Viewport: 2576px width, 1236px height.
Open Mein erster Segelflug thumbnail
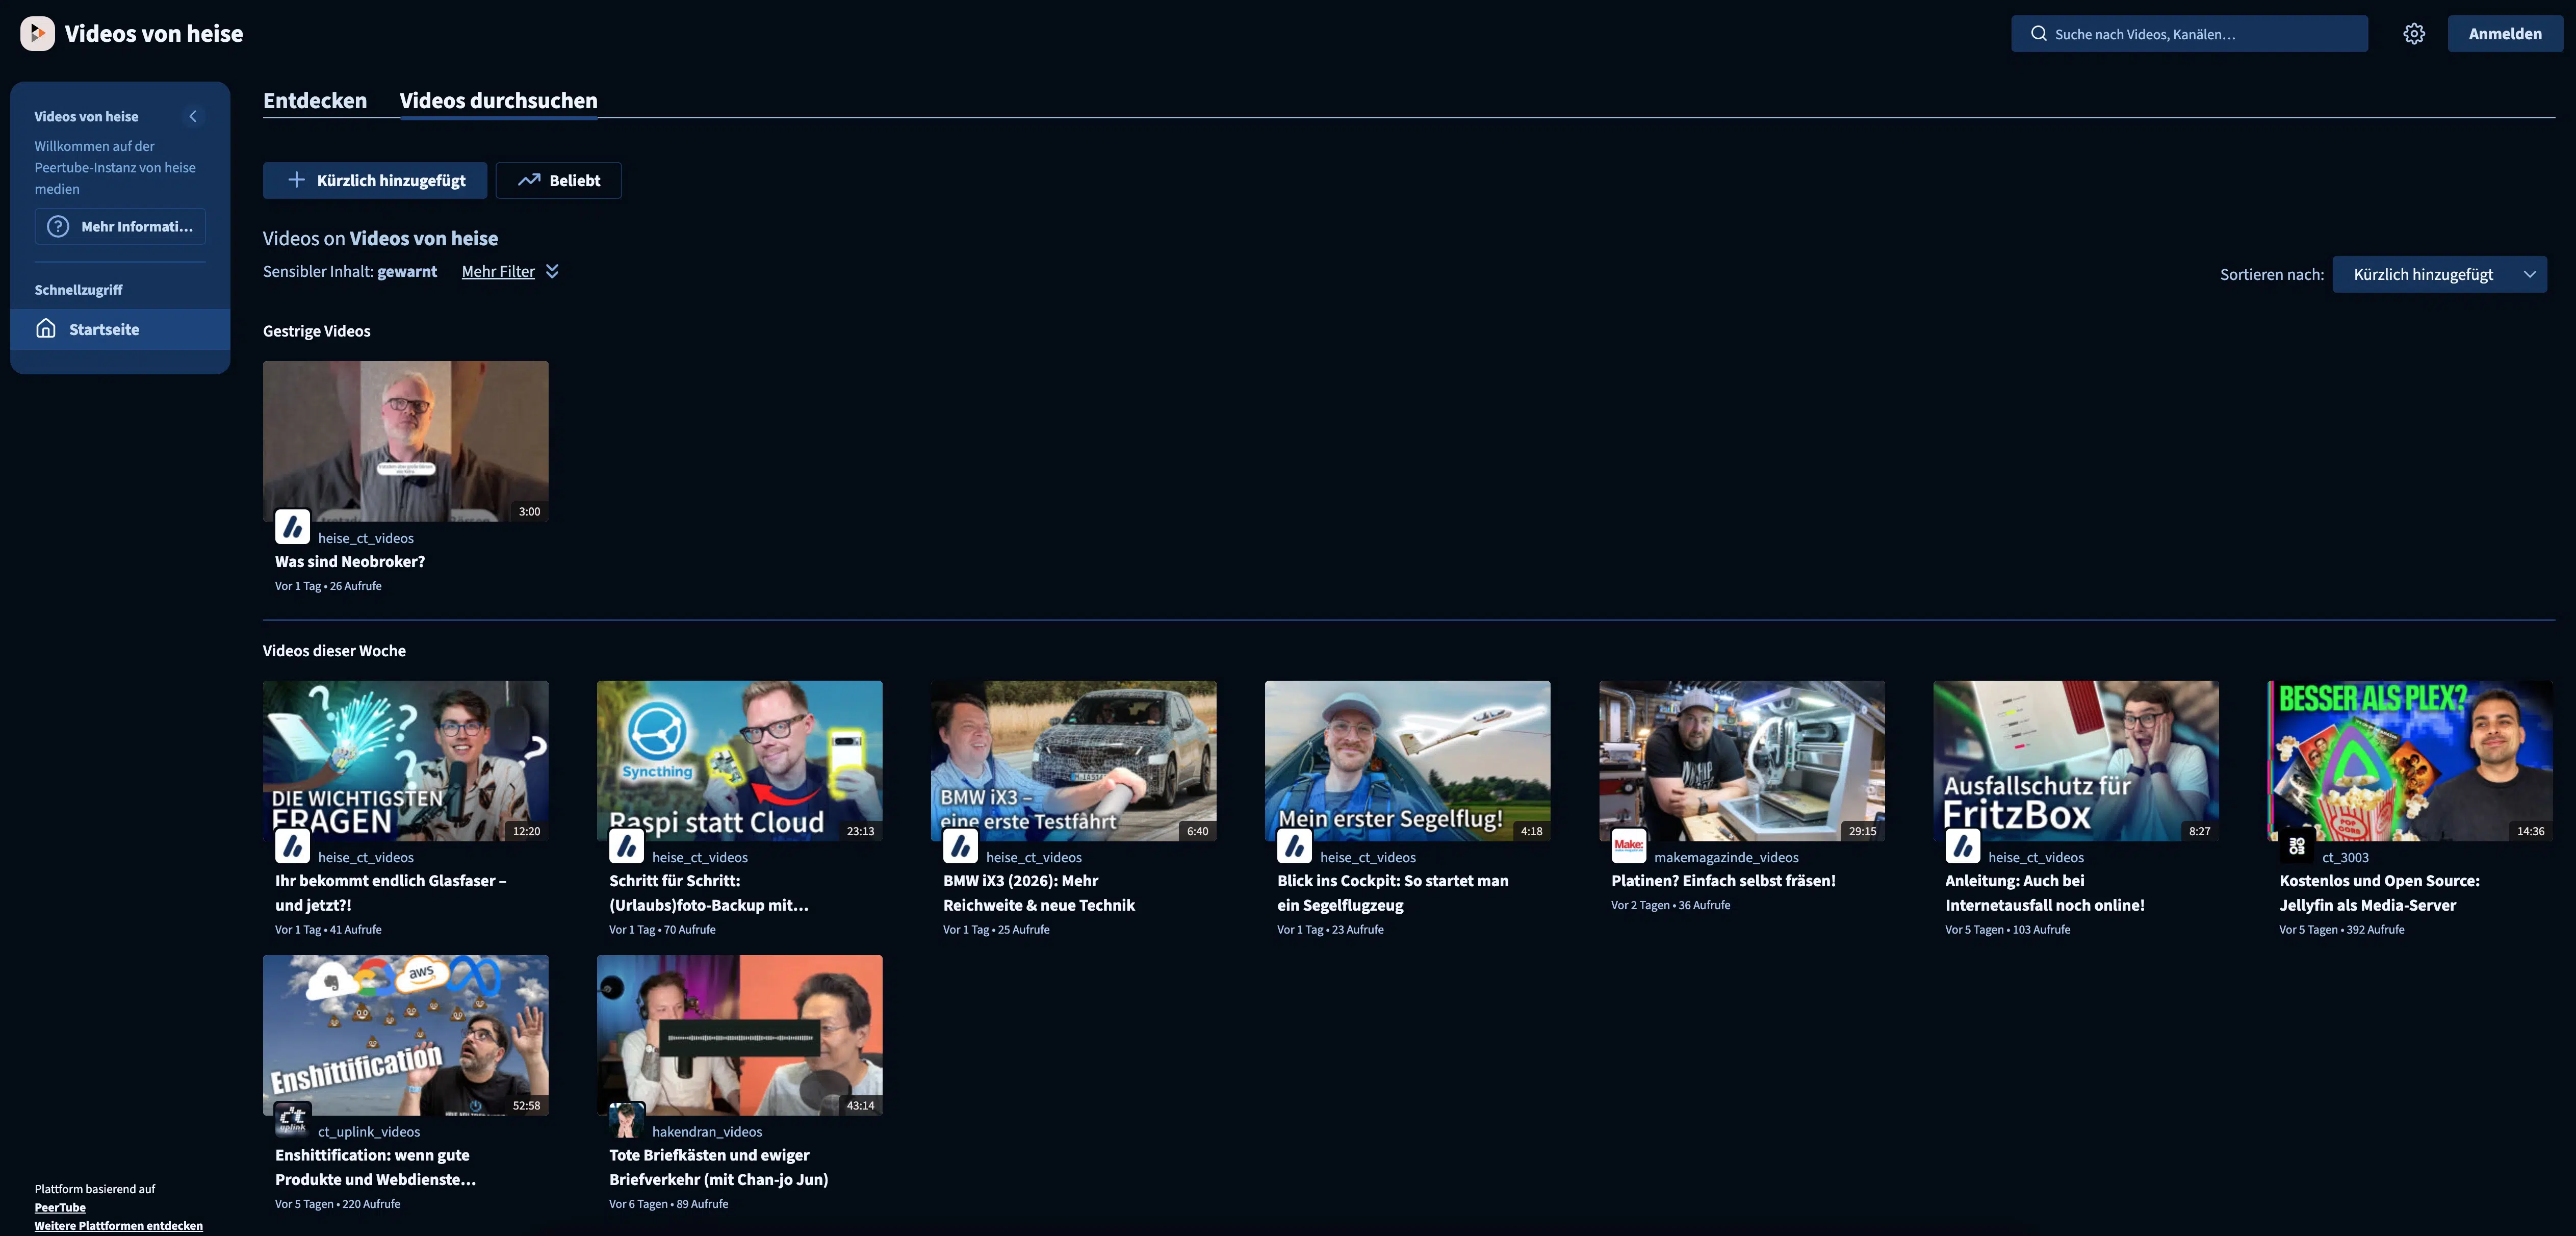click(x=1407, y=761)
